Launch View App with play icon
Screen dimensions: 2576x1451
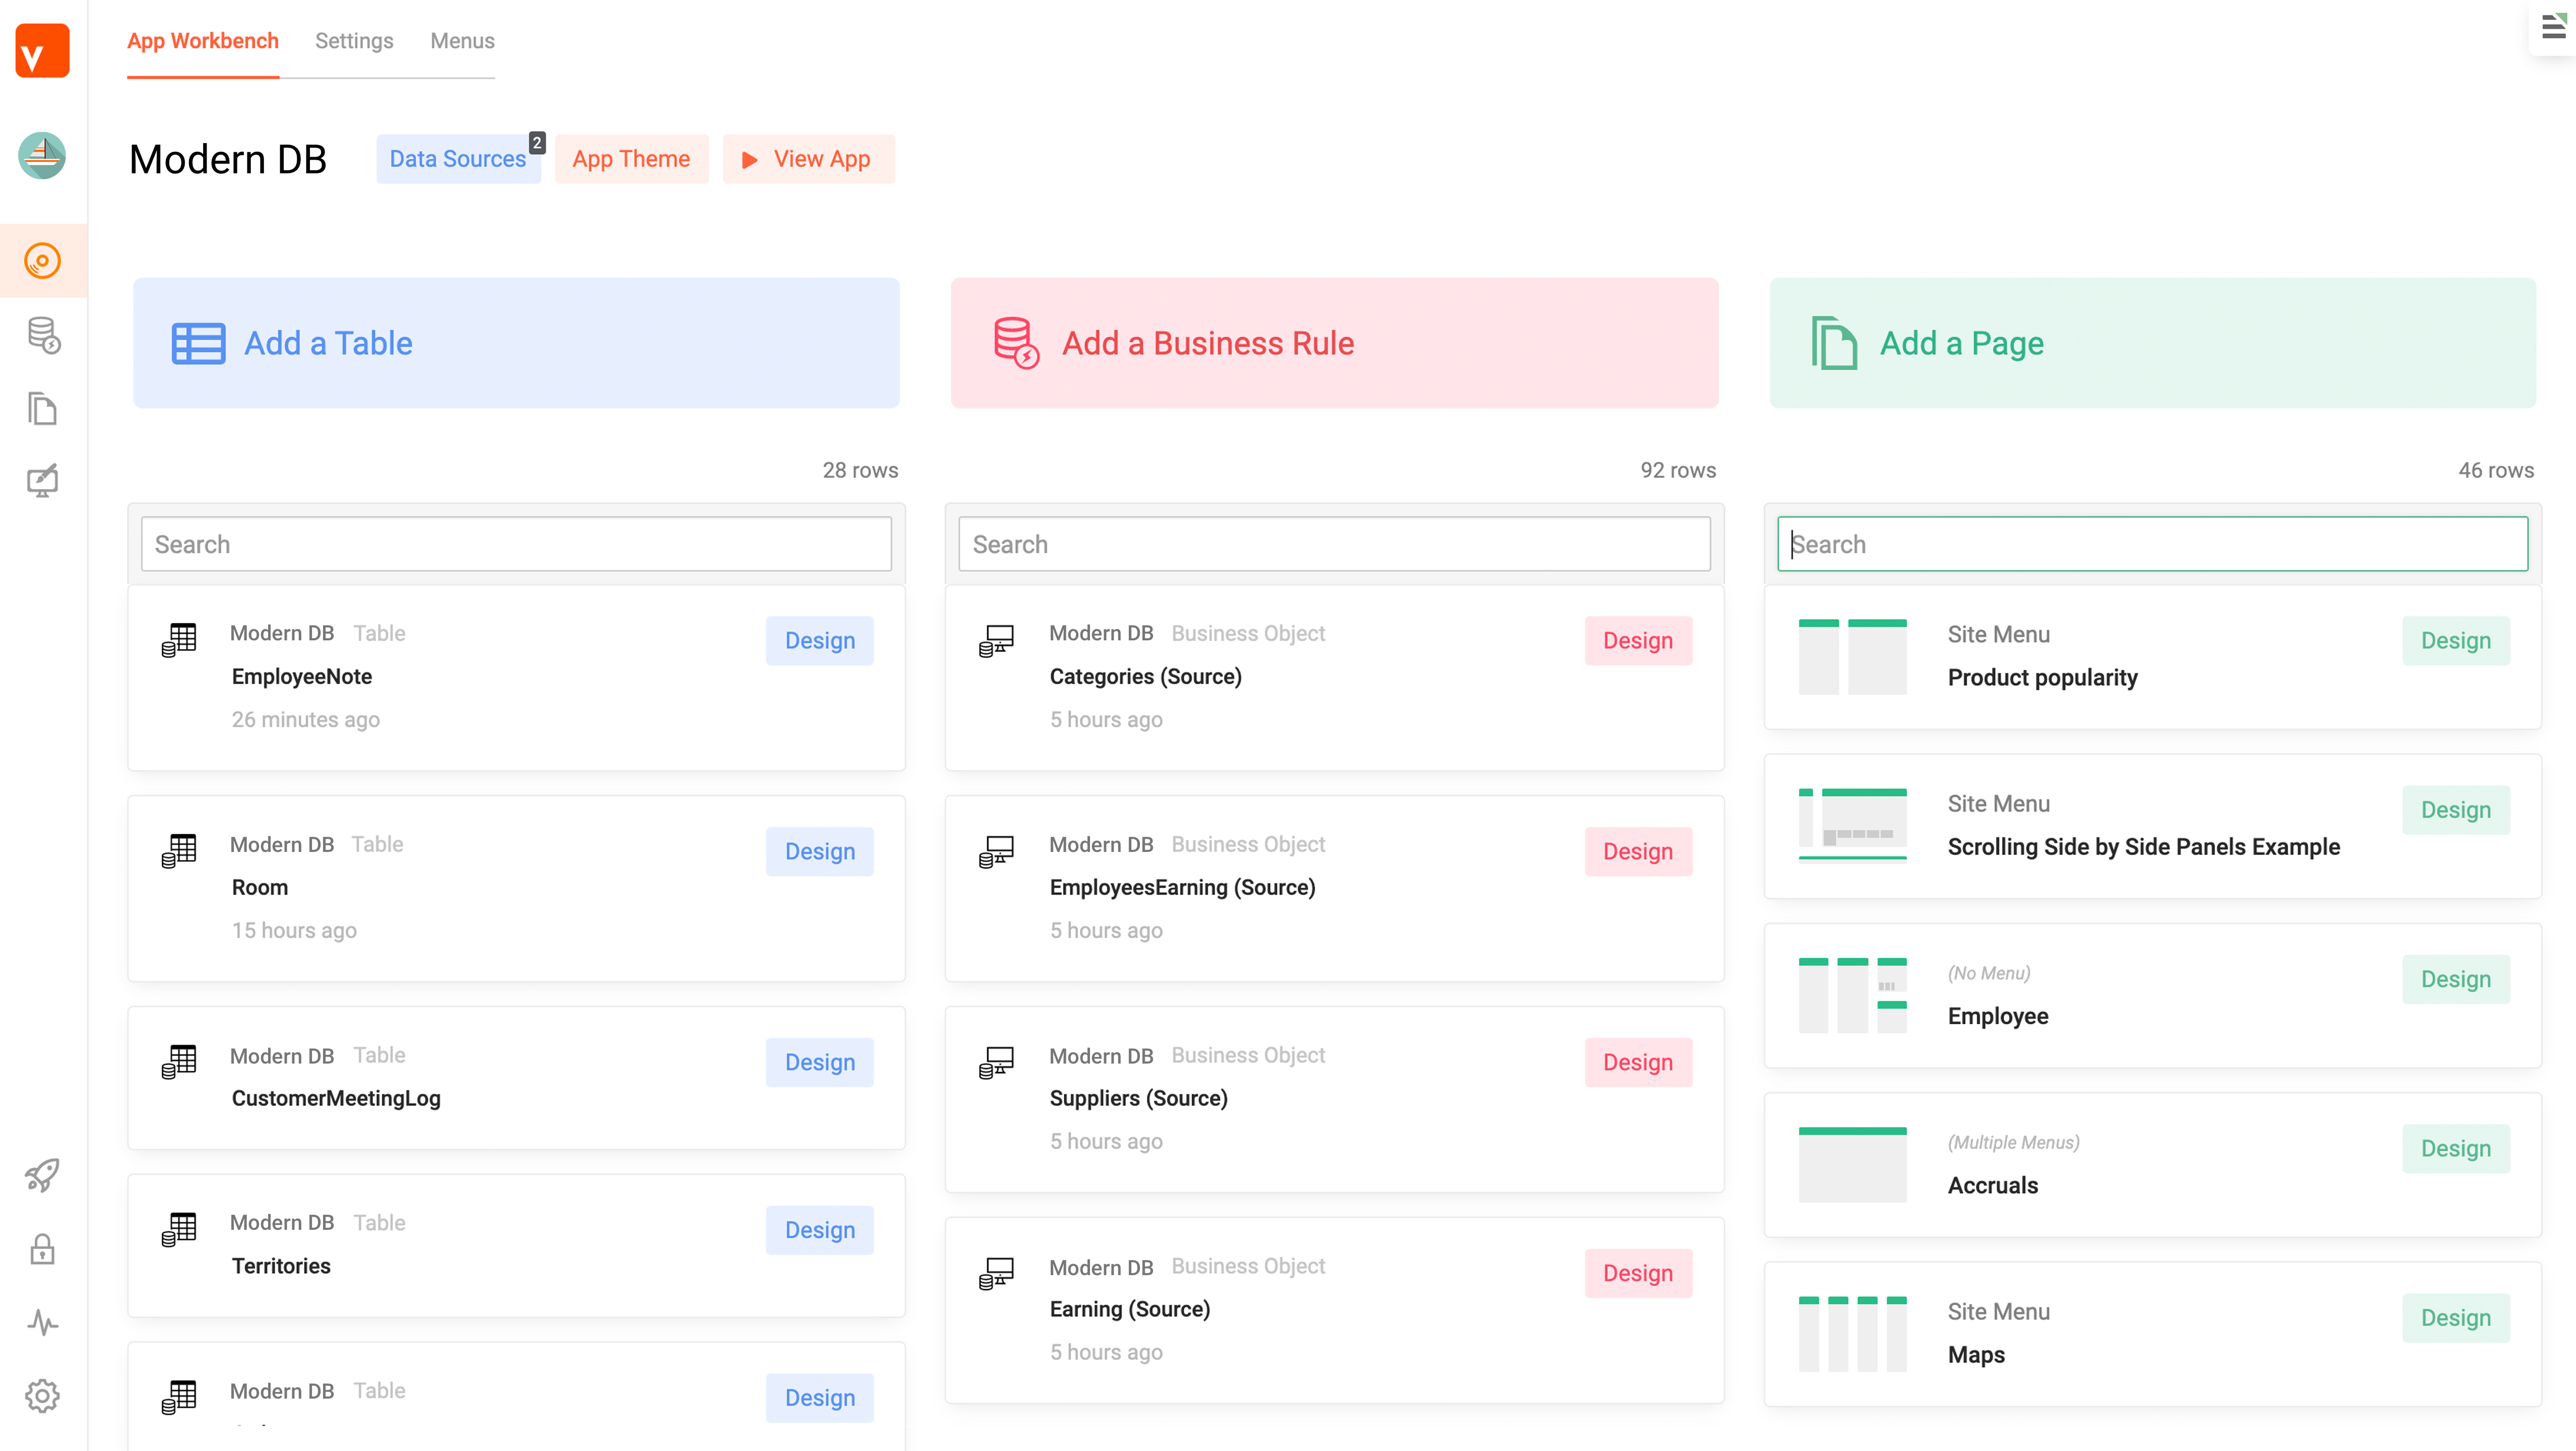pos(808,159)
